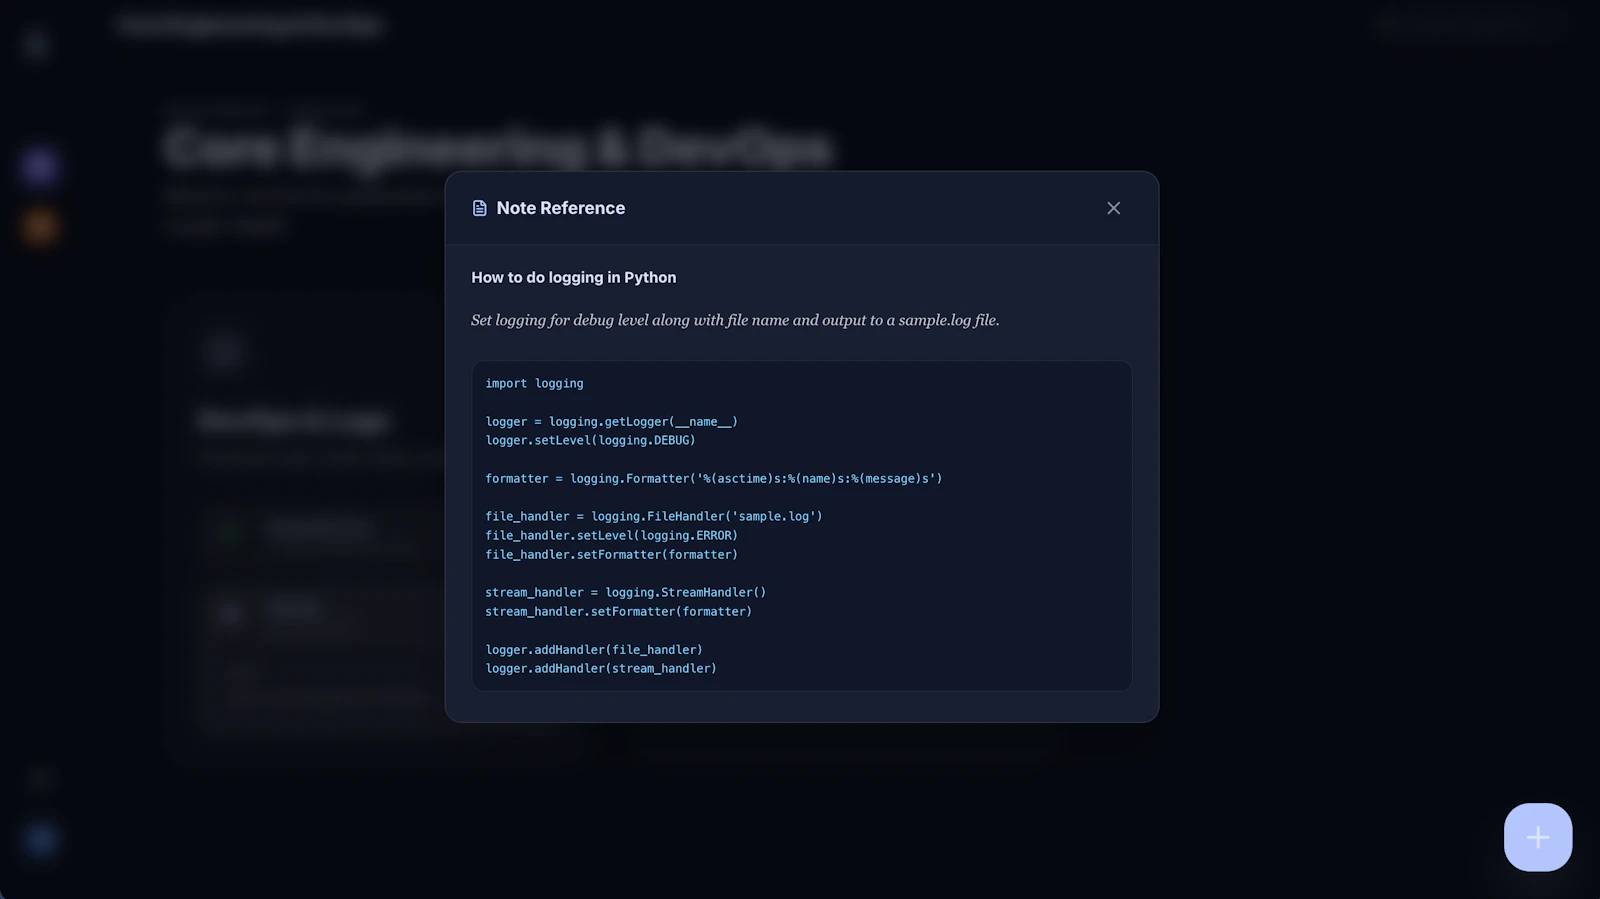Click the logging.StreamHandler() code line
This screenshot has width=1600, height=899.
coord(626,592)
